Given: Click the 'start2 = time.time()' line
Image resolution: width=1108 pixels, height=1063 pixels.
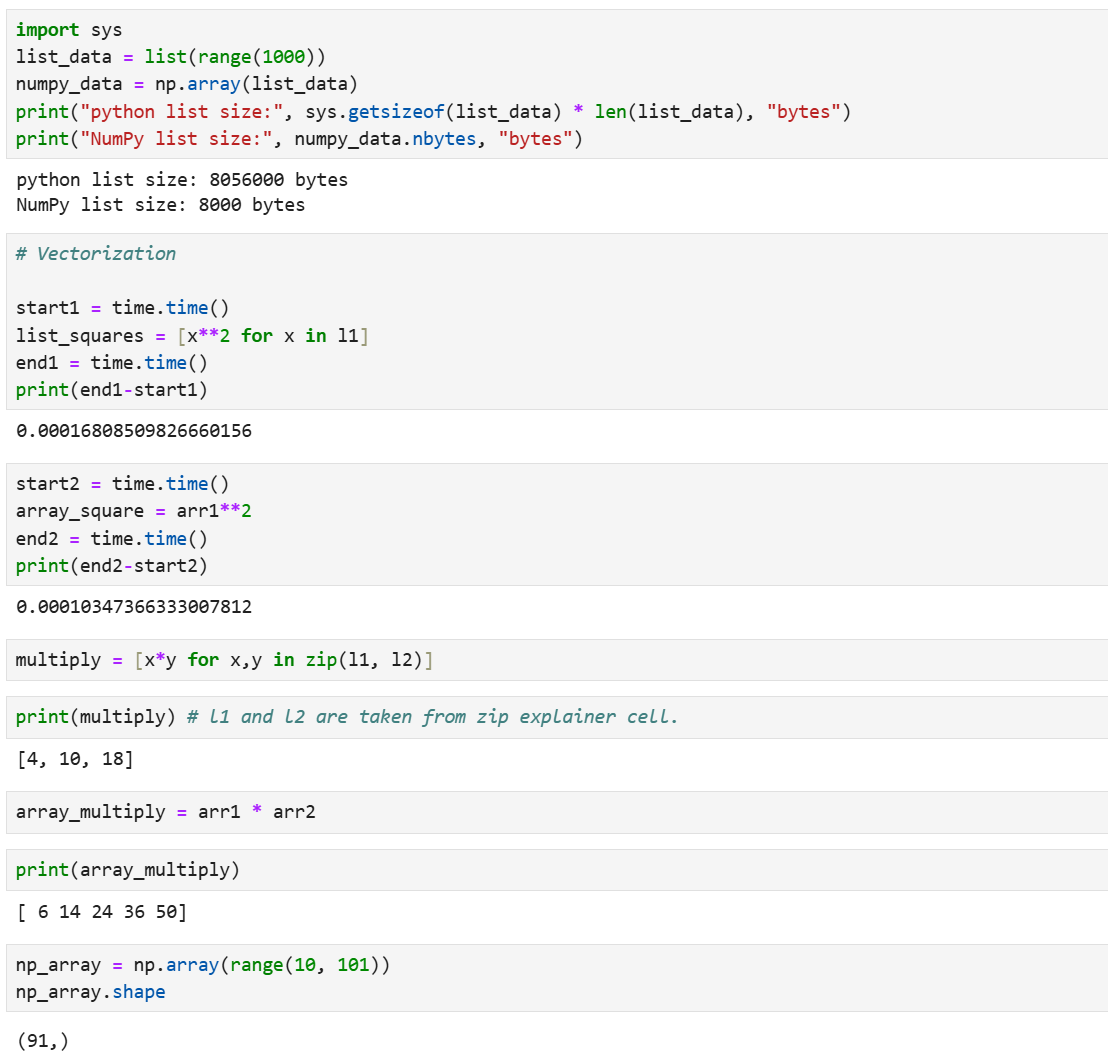Looking at the screenshot, I should pos(123,484).
